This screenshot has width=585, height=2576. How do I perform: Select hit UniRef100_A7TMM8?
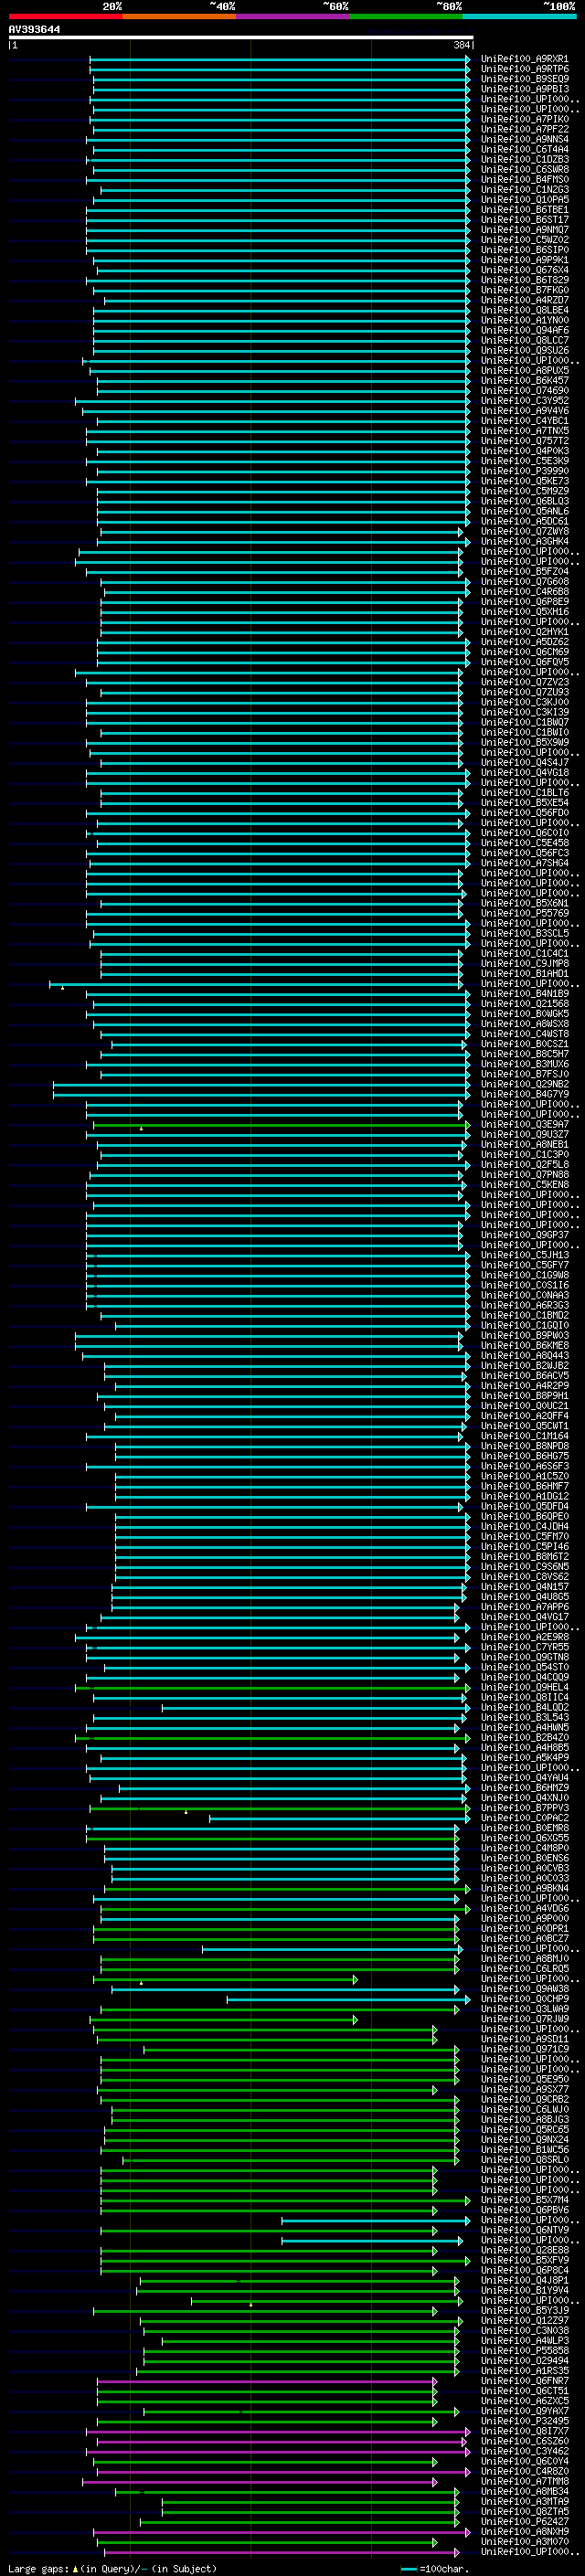click(x=525, y=2481)
